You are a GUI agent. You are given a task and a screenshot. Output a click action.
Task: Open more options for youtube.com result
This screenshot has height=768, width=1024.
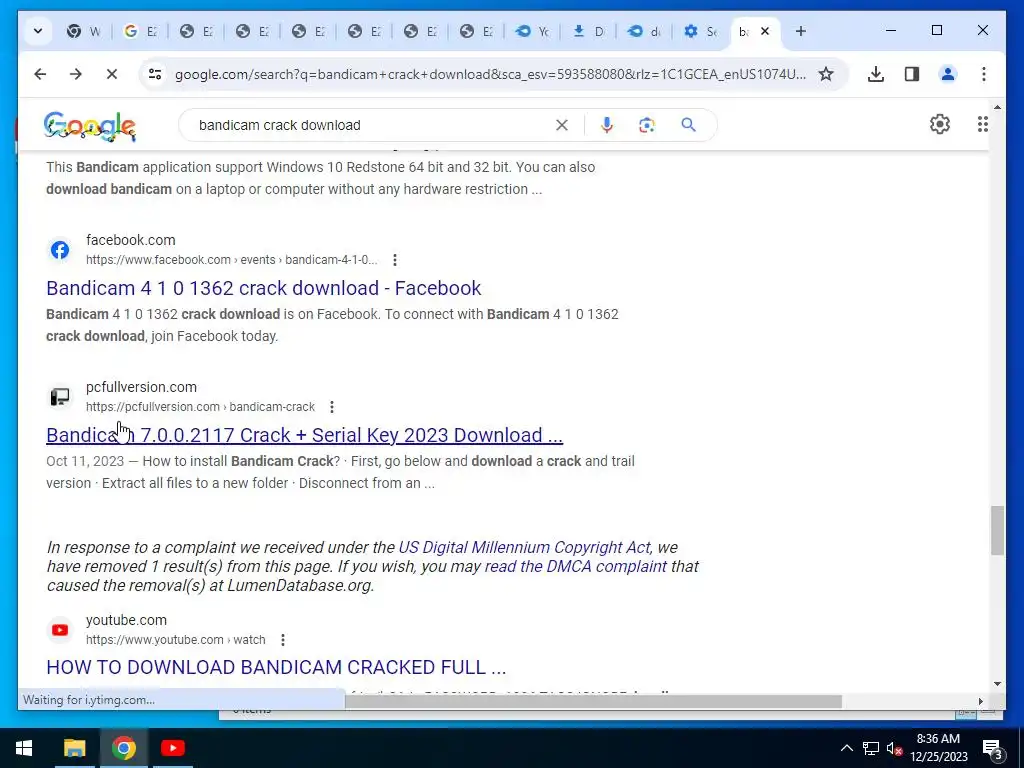(283, 640)
